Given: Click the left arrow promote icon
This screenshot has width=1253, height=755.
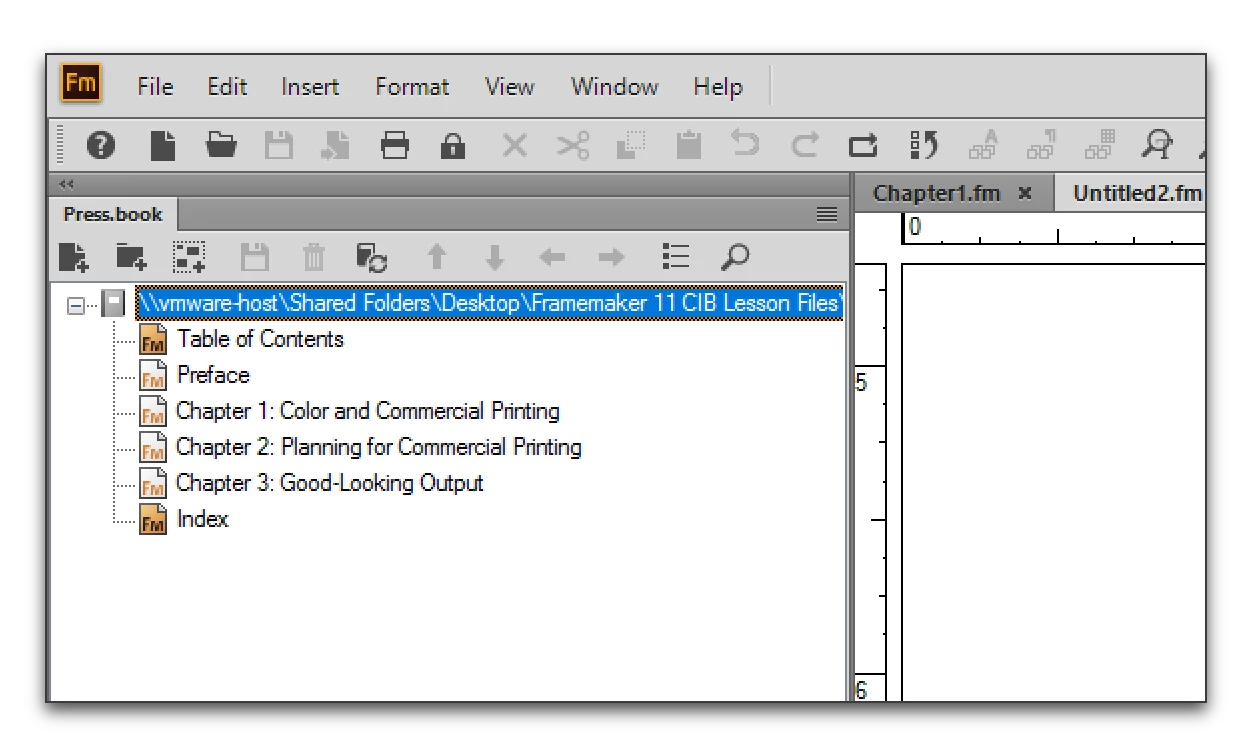Looking at the screenshot, I should (552, 257).
